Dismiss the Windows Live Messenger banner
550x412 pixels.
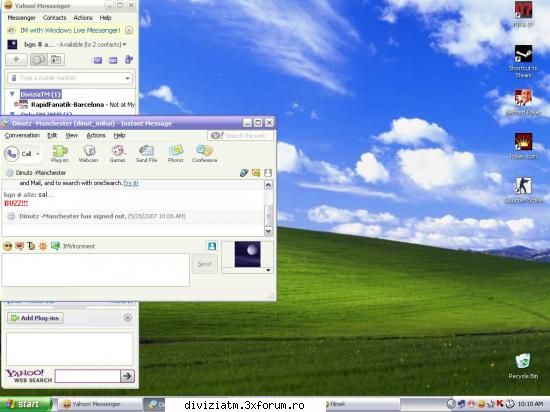point(129,31)
